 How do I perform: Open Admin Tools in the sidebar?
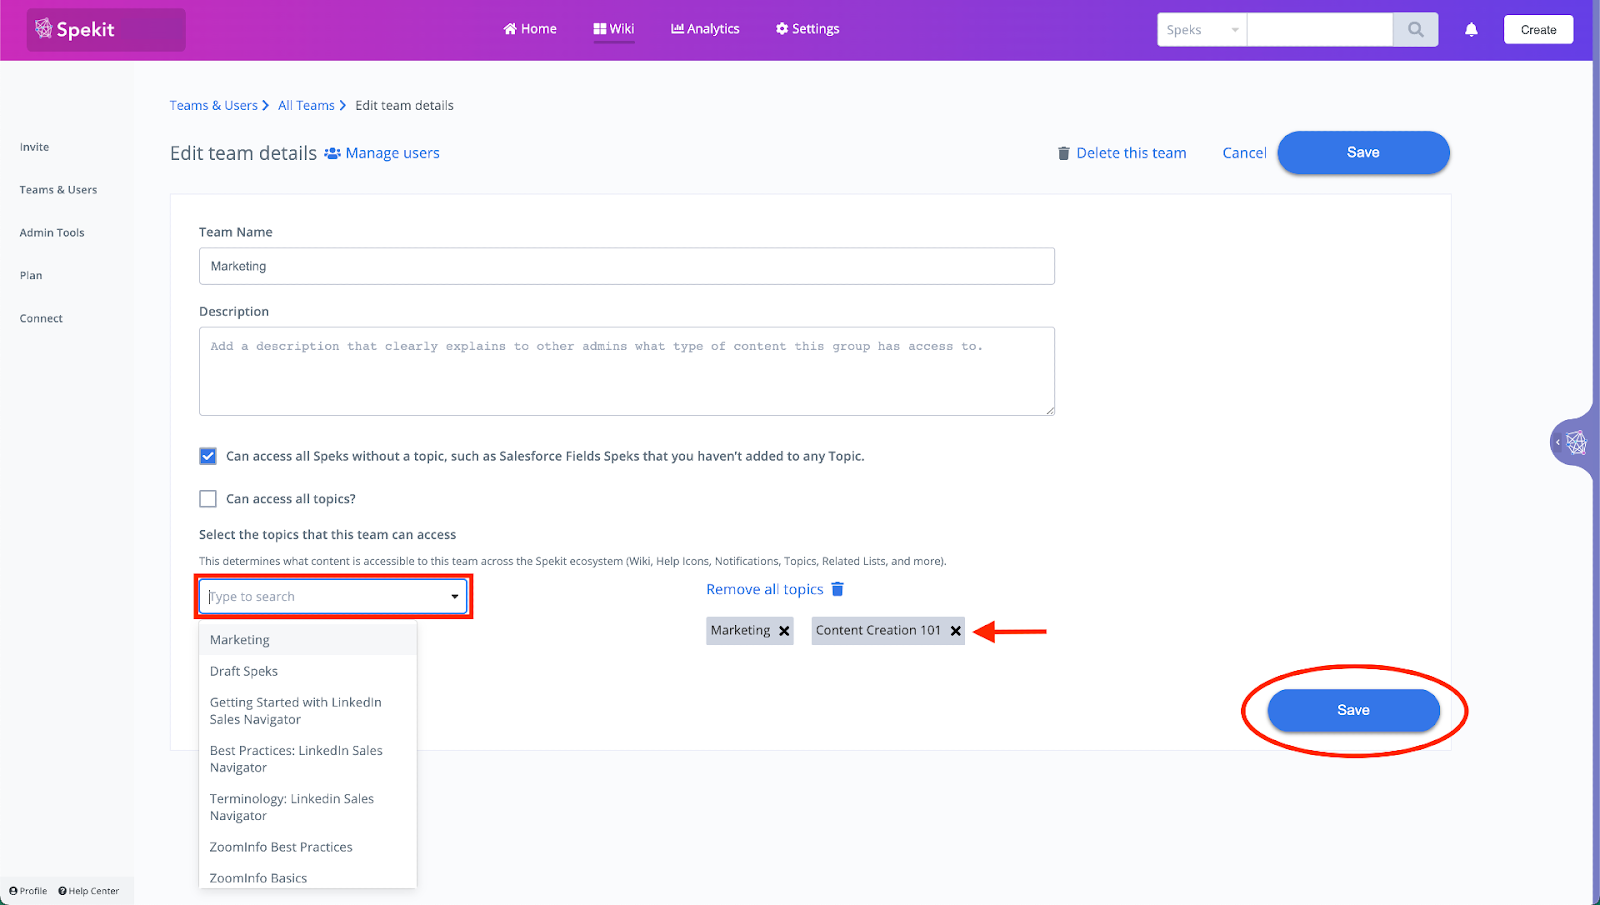[x=52, y=233]
